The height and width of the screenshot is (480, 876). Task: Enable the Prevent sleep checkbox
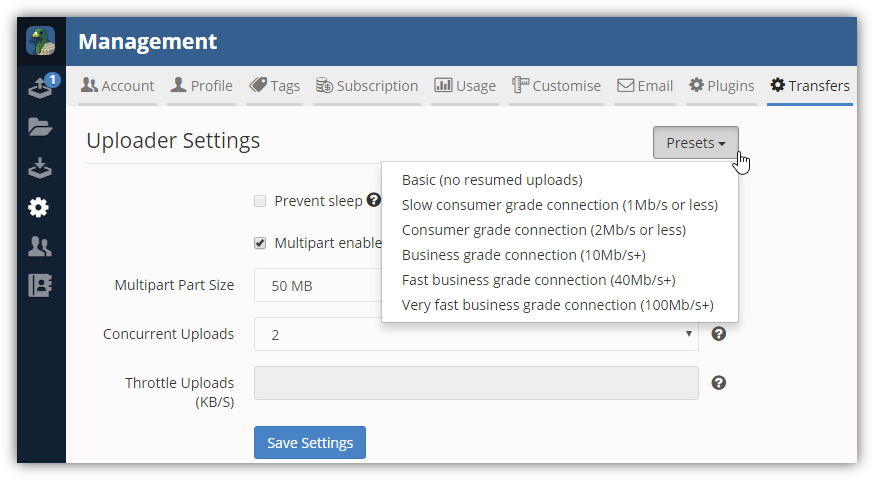point(260,201)
